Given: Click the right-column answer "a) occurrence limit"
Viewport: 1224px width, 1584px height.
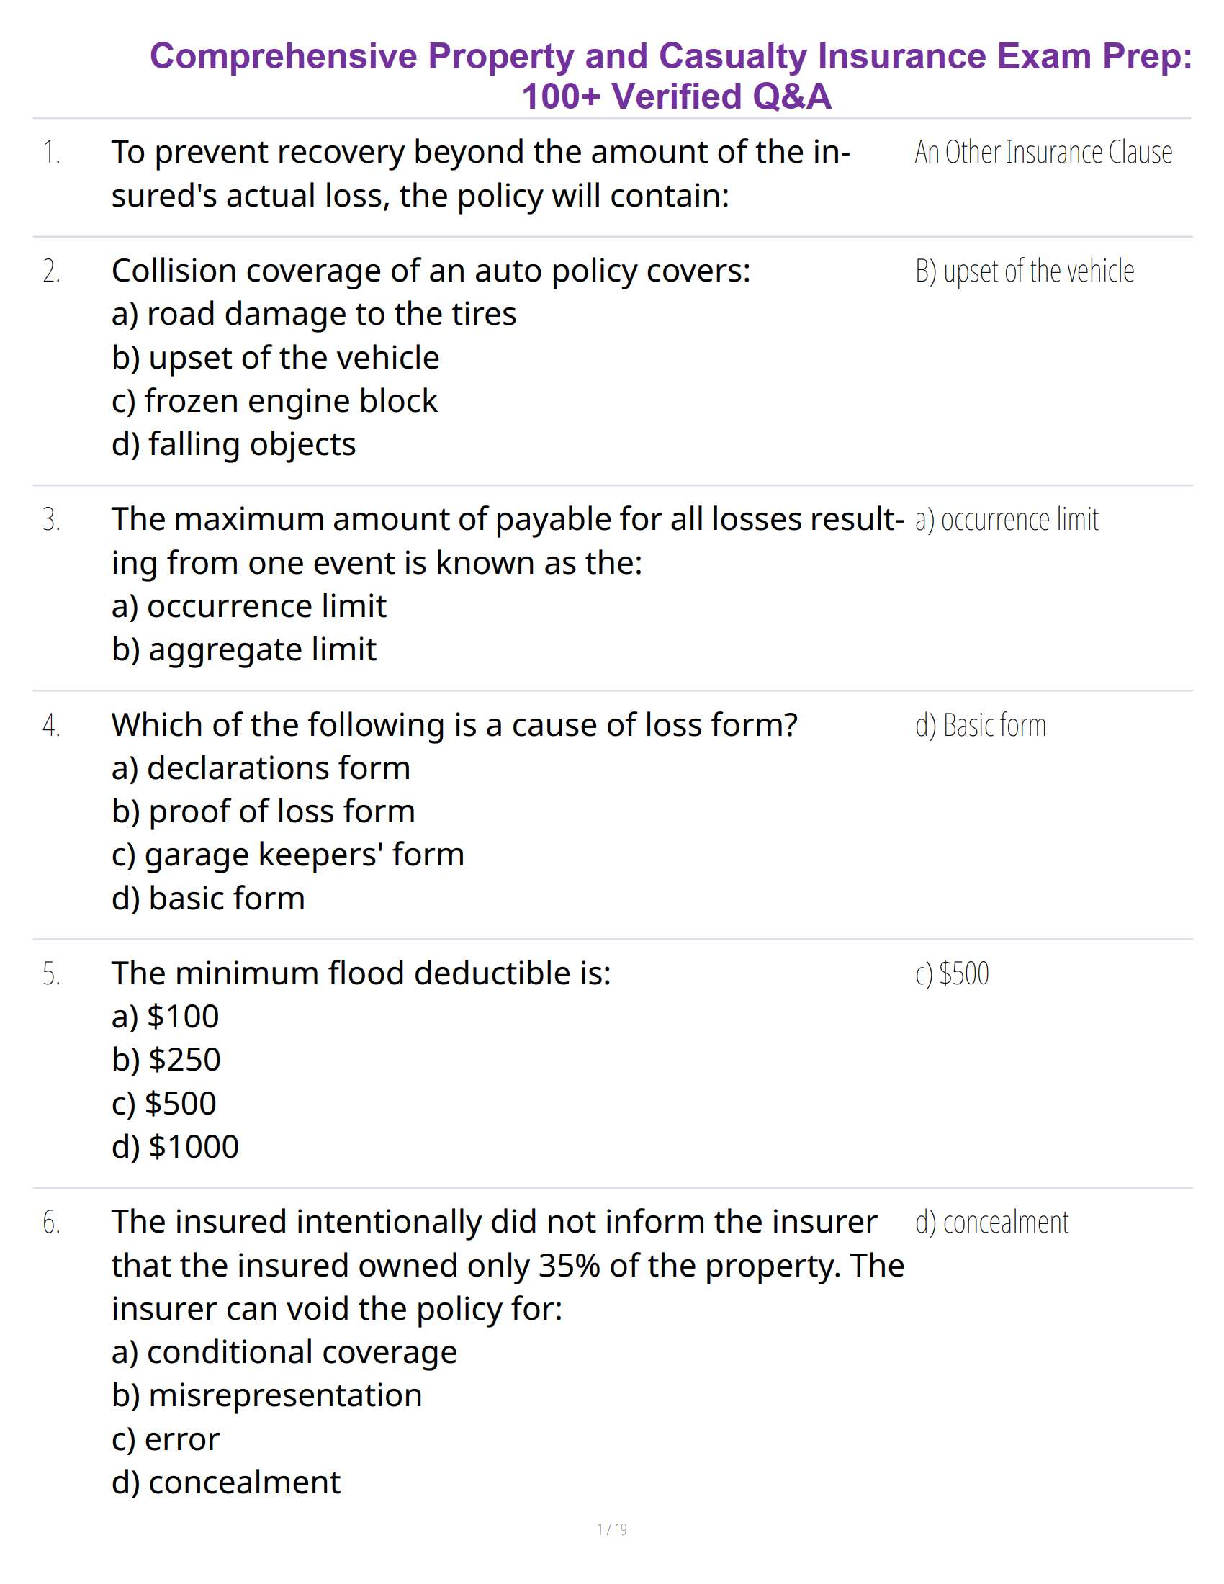Looking at the screenshot, I should click(x=1006, y=520).
